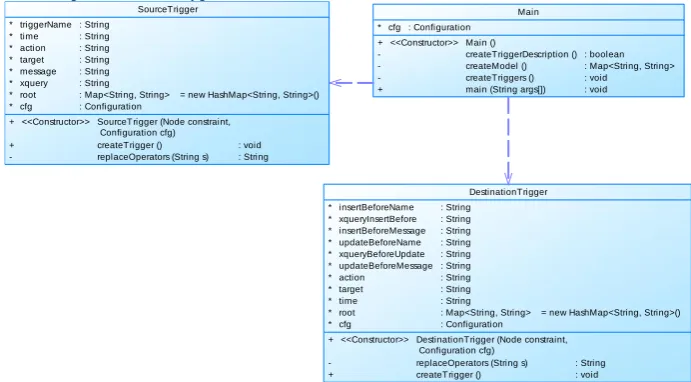Click the <<Constructor>> stereotype in Main

coord(424,43)
